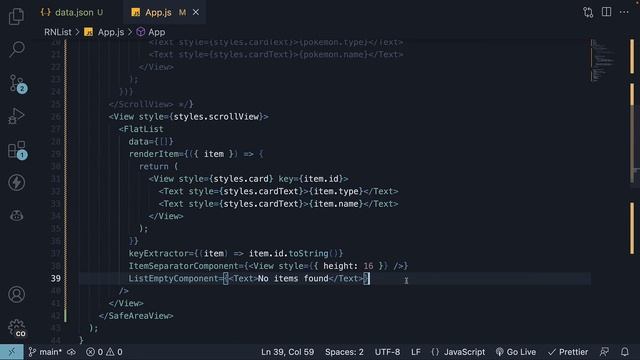Click the feedback icon in status bar

pos(604,352)
